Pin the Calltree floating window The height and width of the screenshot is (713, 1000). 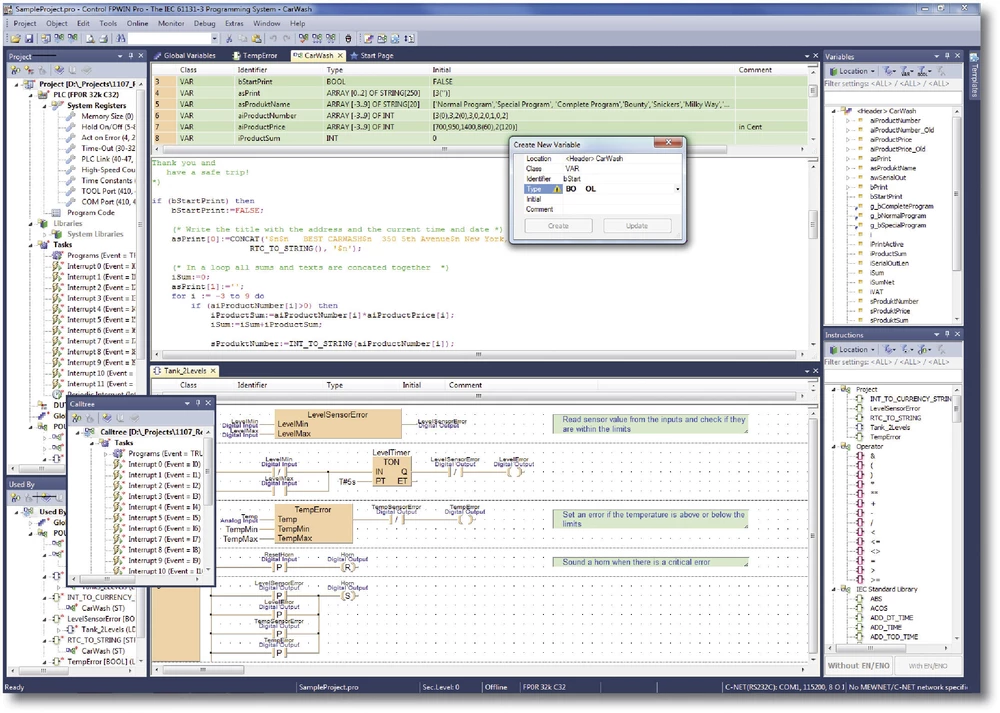tap(196, 403)
